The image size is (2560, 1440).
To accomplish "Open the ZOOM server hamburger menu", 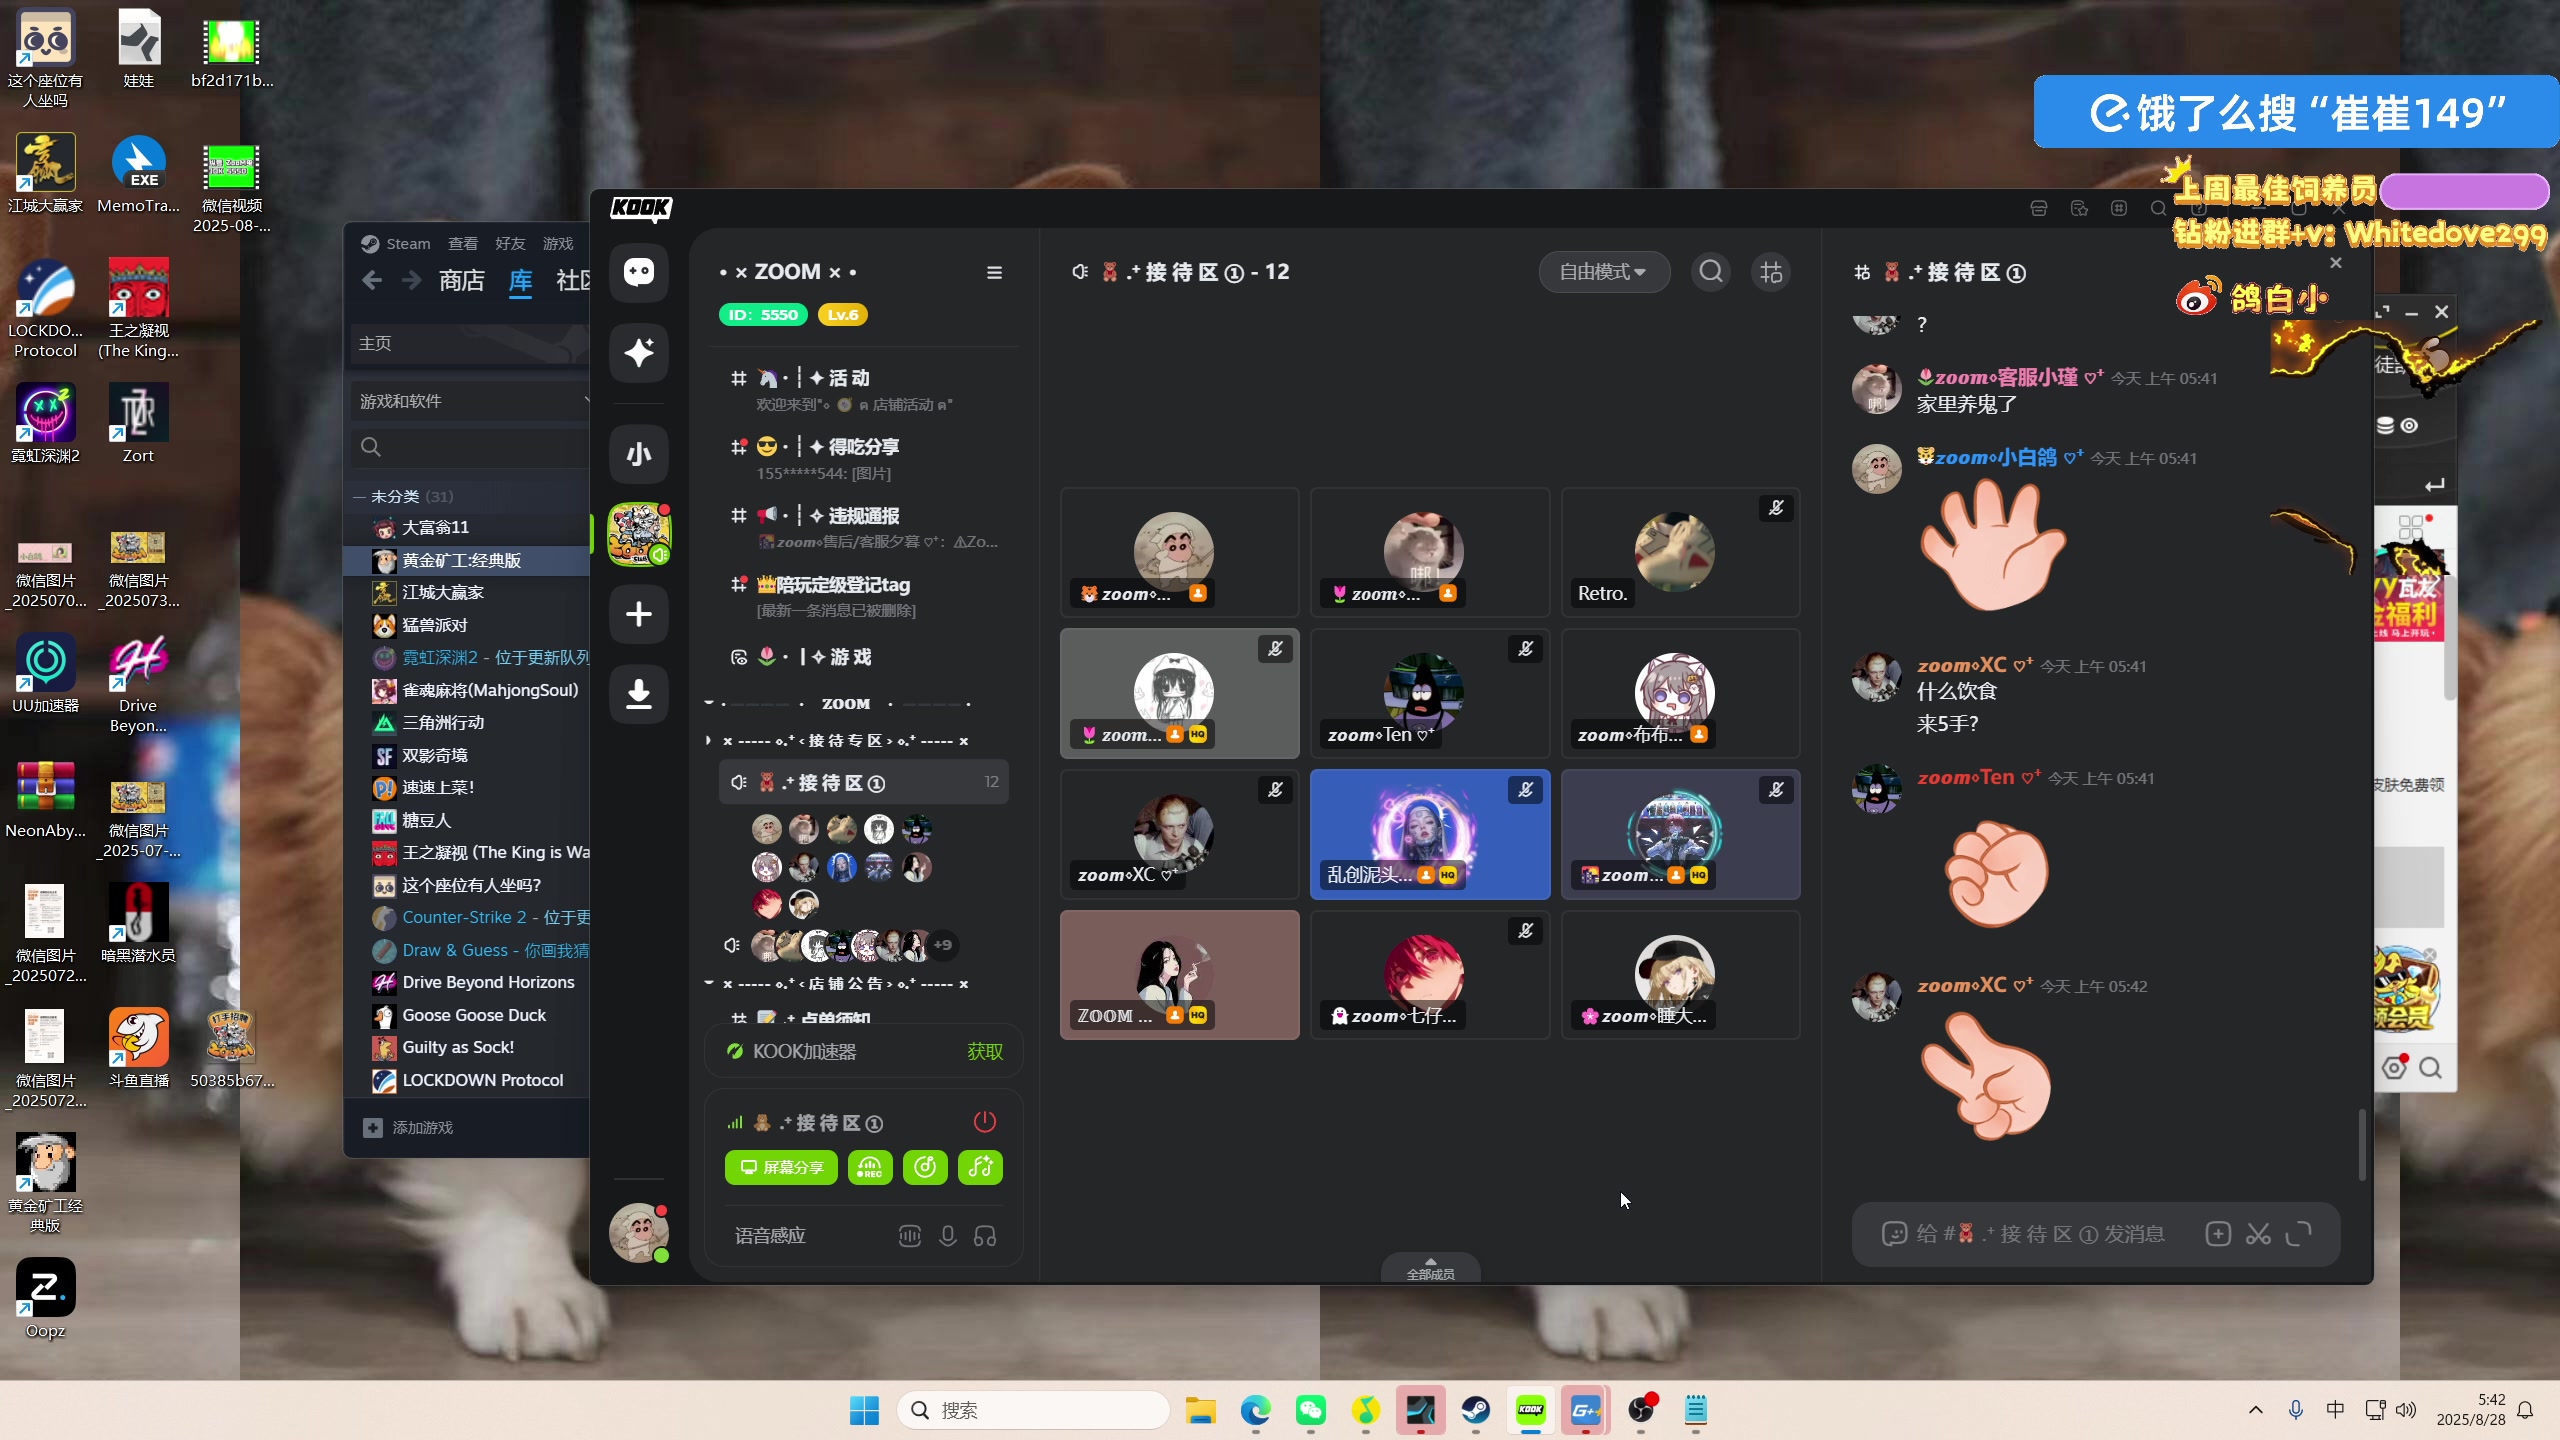I will (x=994, y=272).
